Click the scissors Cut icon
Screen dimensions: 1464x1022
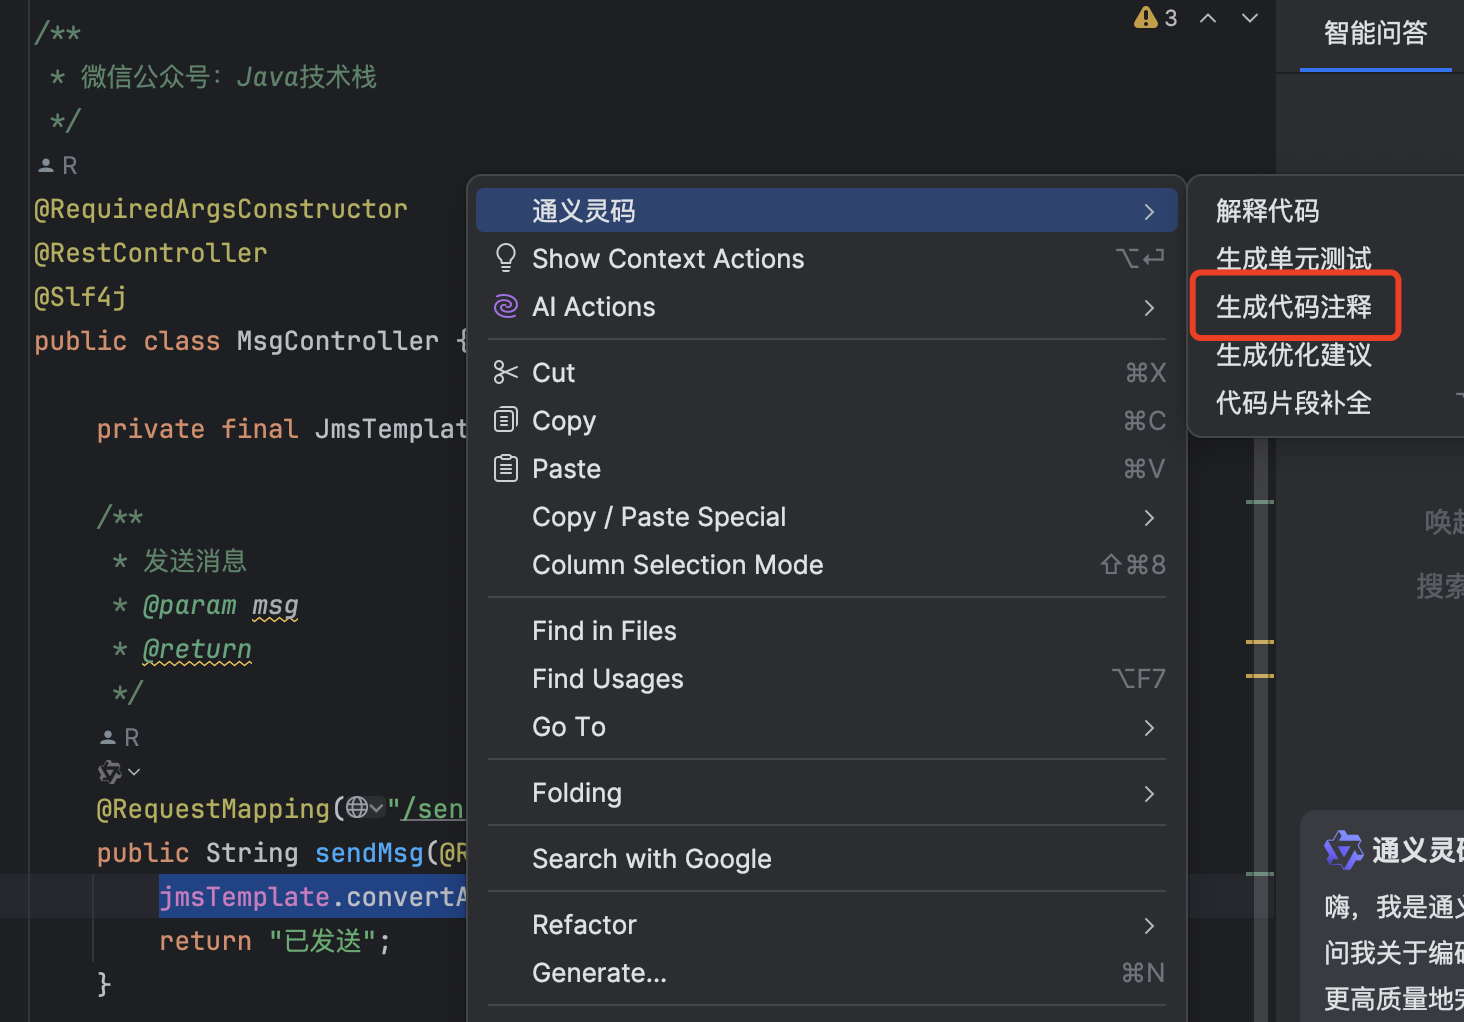click(x=506, y=373)
